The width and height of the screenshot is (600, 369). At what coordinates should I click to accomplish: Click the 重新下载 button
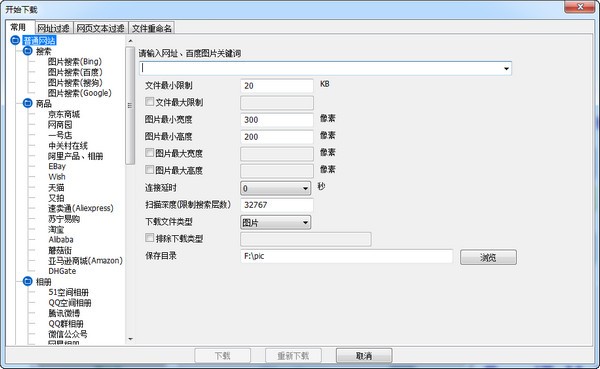point(293,356)
